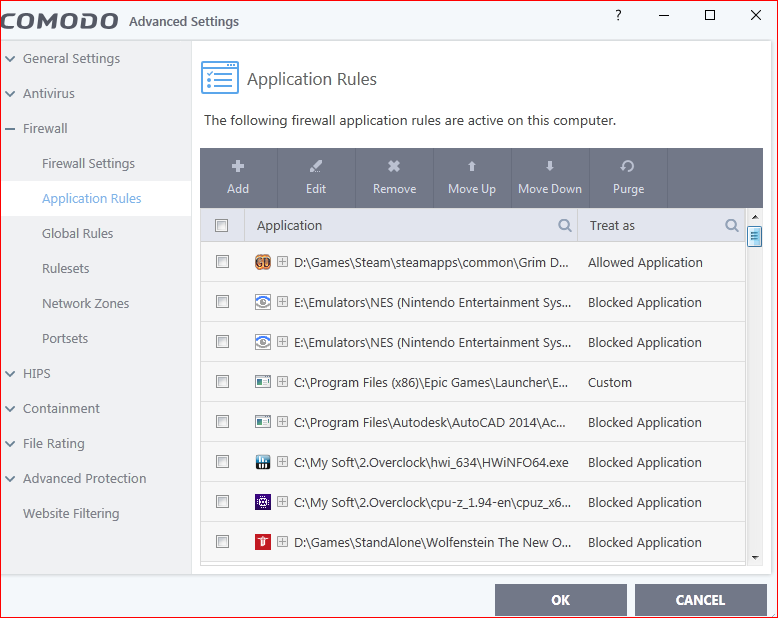Viewport: 778px width, 618px height.
Task: Select Rulesets in the Firewall menu
Action: pyautogui.click(x=65, y=268)
